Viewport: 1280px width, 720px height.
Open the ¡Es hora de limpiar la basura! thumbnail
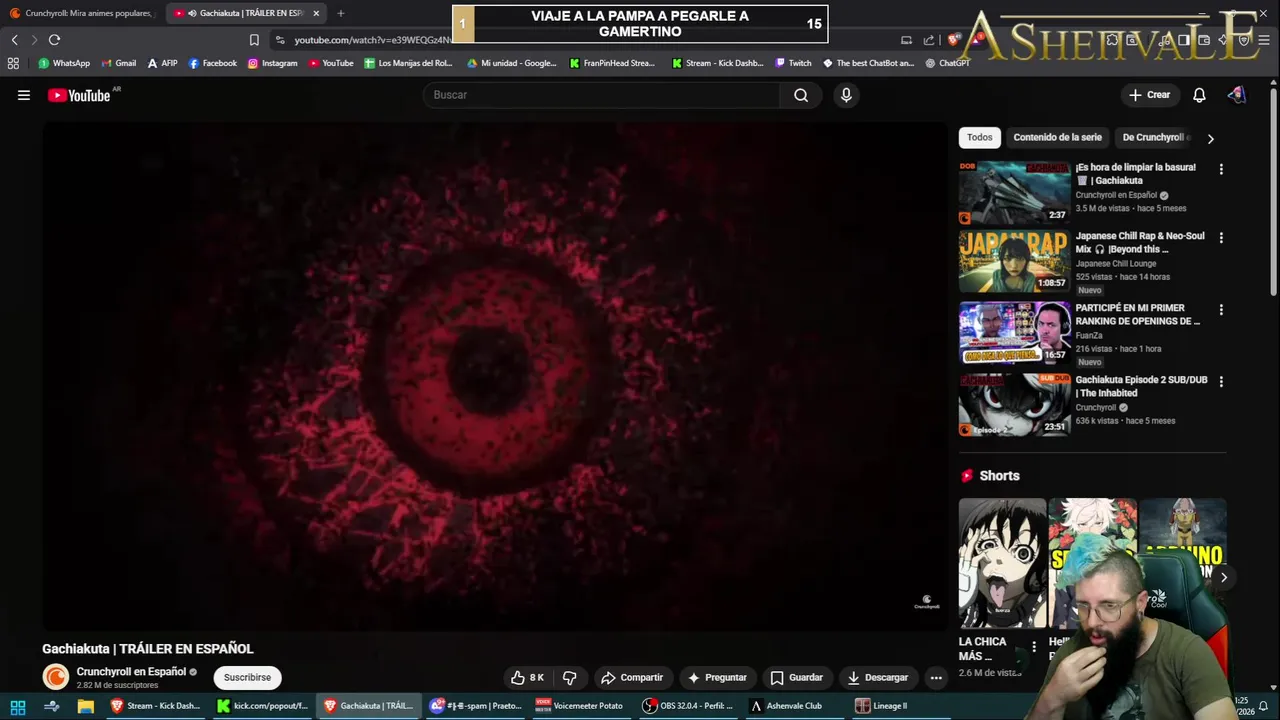point(1014,192)
